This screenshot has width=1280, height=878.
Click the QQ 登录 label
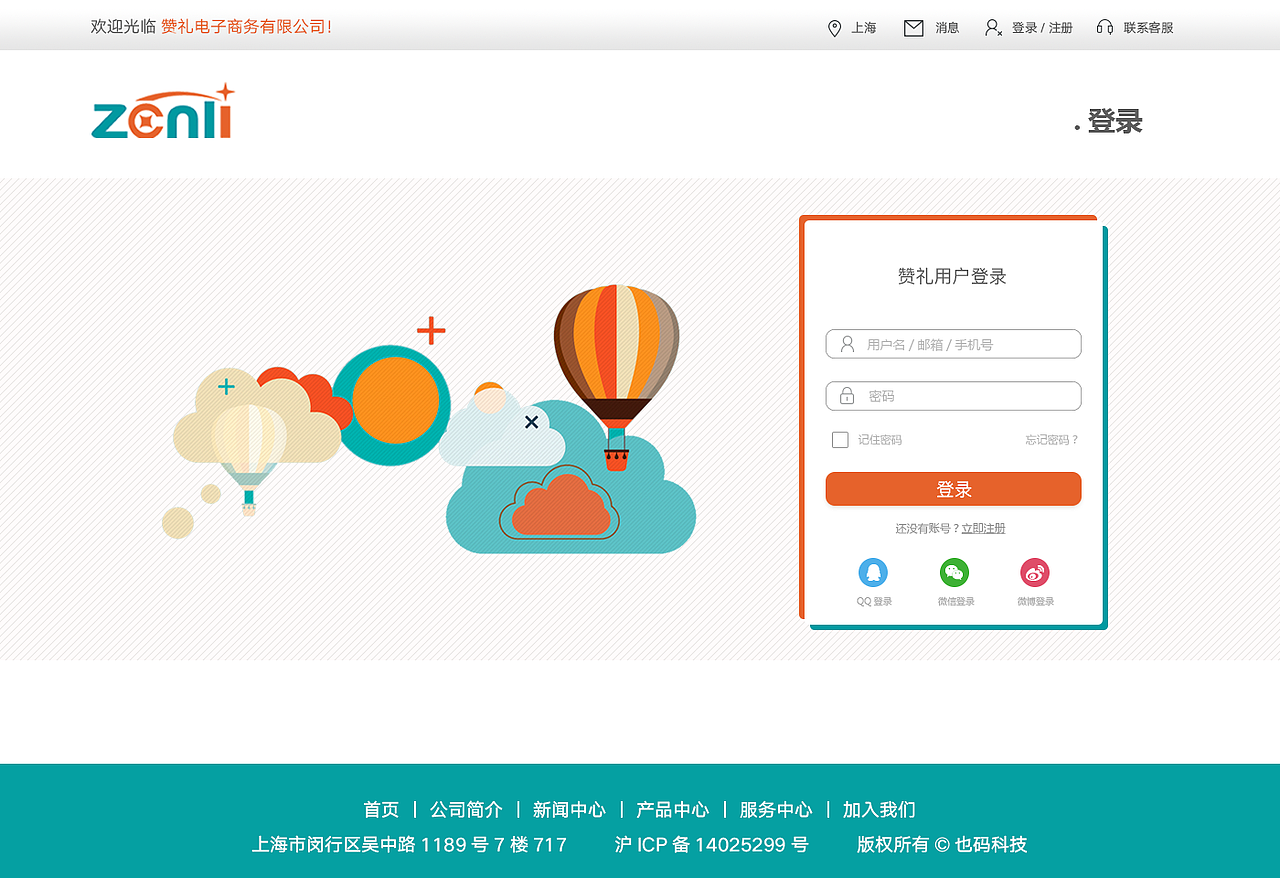click(874, 601)
